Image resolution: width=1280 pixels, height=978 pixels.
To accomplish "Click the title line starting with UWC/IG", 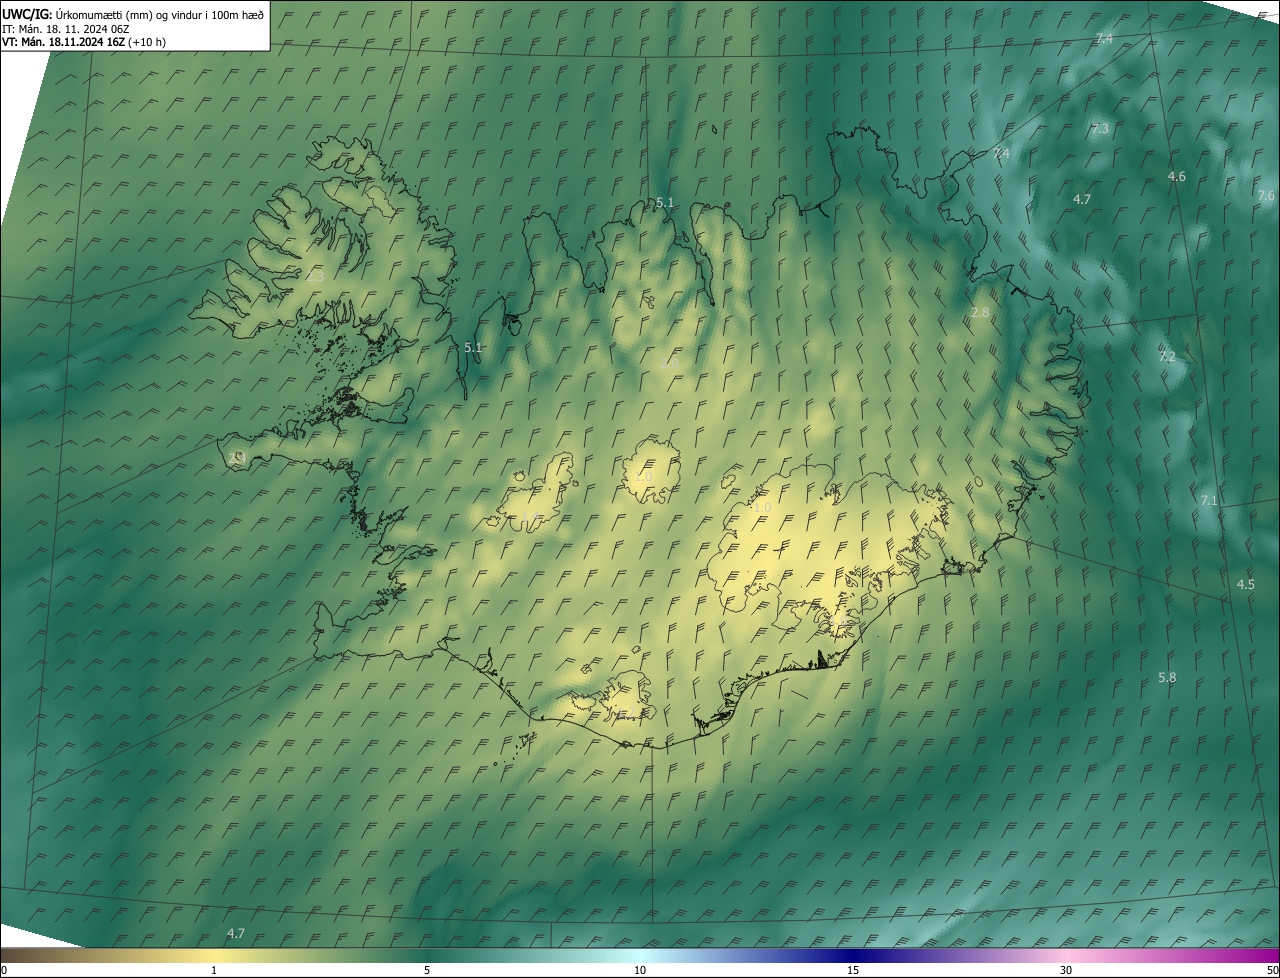I will (x=133, y=14).
